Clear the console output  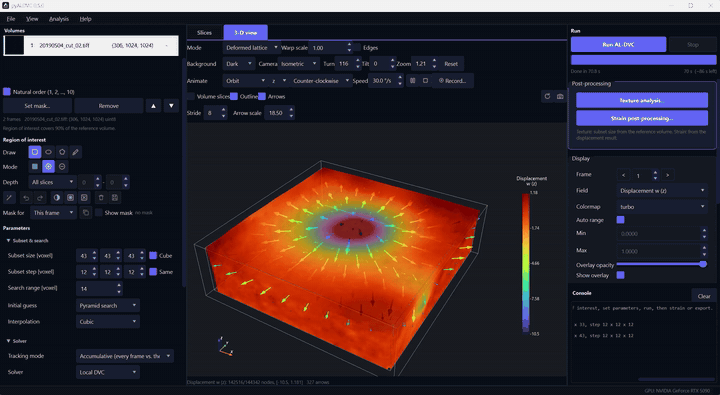704,296
